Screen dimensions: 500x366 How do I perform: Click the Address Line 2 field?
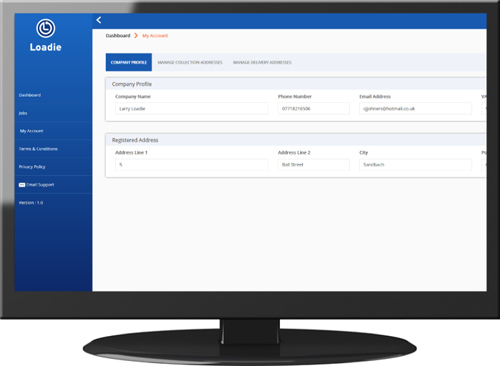(x=314, y=165)
